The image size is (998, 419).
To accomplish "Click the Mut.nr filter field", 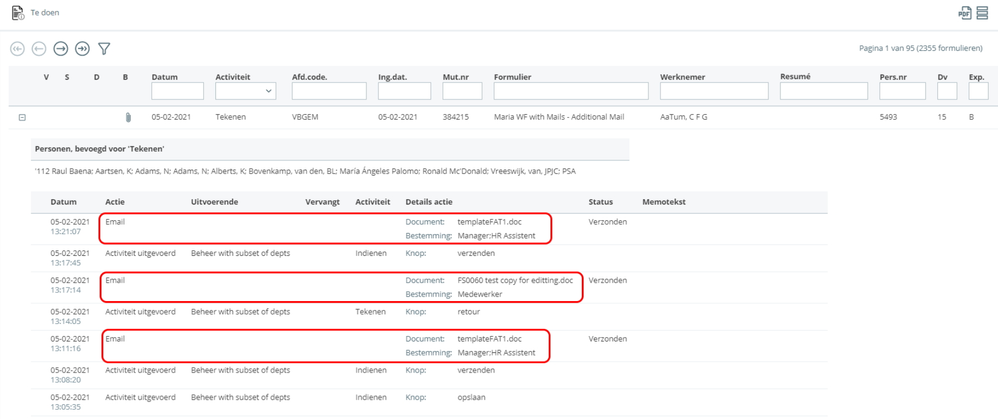I will pyautogui.click(x=462, y=91).
